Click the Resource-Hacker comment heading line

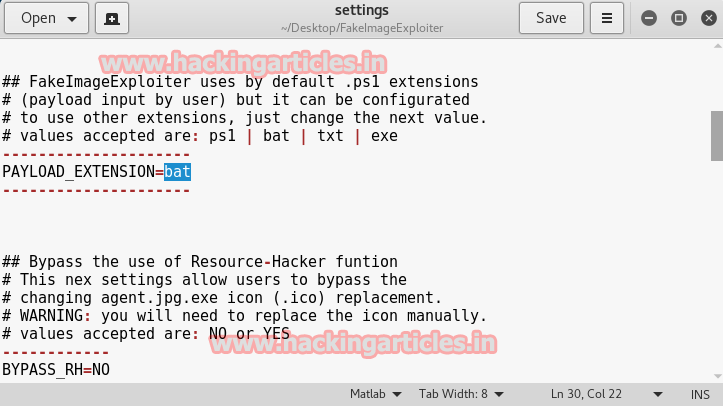[x=200, y=262]
